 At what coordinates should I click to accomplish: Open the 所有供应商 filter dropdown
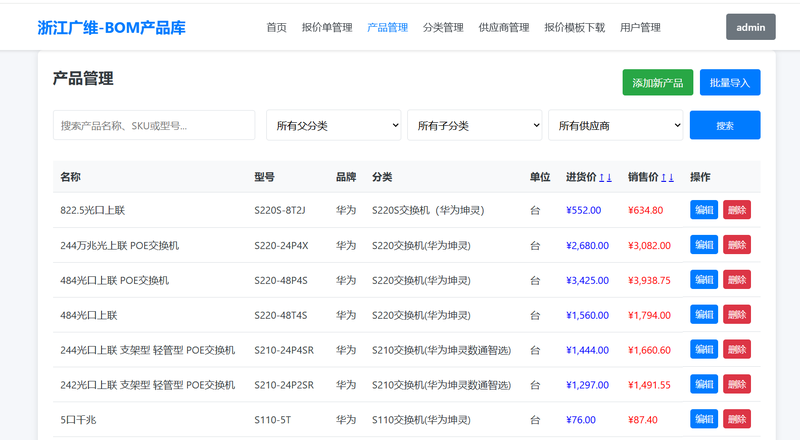click(616, 125)
